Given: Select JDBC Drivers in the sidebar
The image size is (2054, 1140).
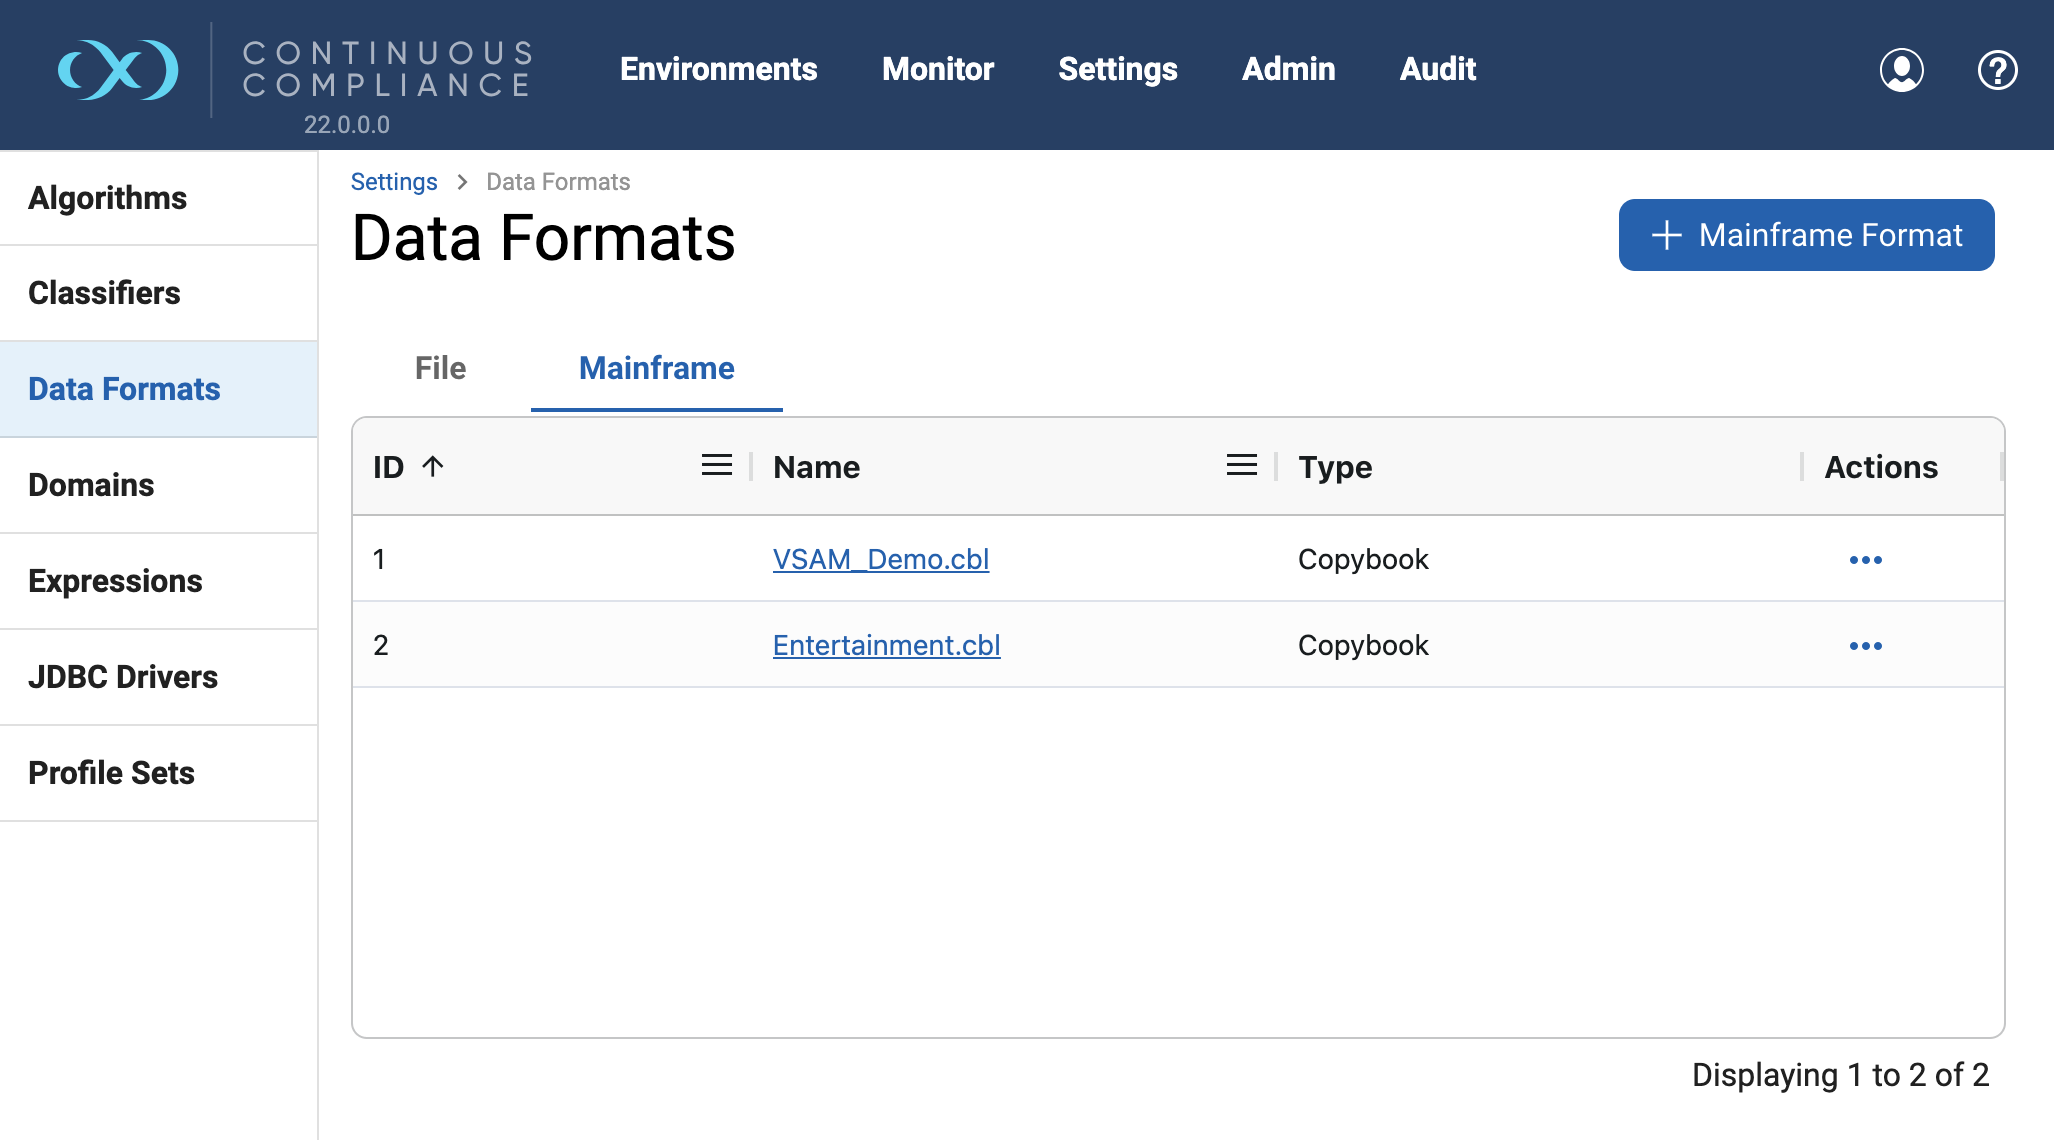Looking at the screenshot, I should (x=122, y=677).
